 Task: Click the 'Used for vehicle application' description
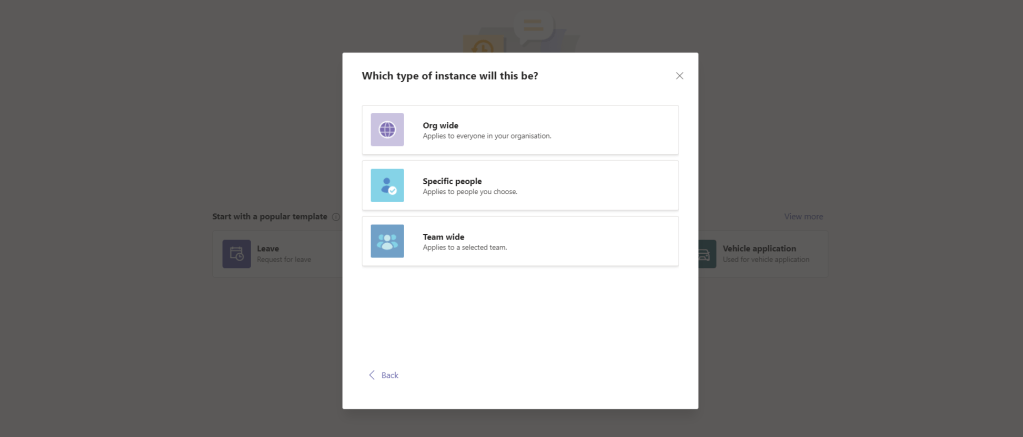point(765,260)
